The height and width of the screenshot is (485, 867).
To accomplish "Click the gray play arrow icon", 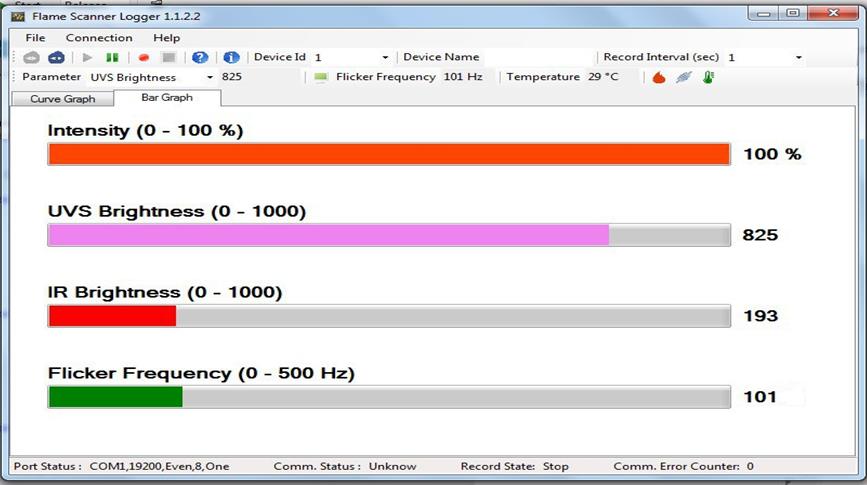I will (87, 58).
